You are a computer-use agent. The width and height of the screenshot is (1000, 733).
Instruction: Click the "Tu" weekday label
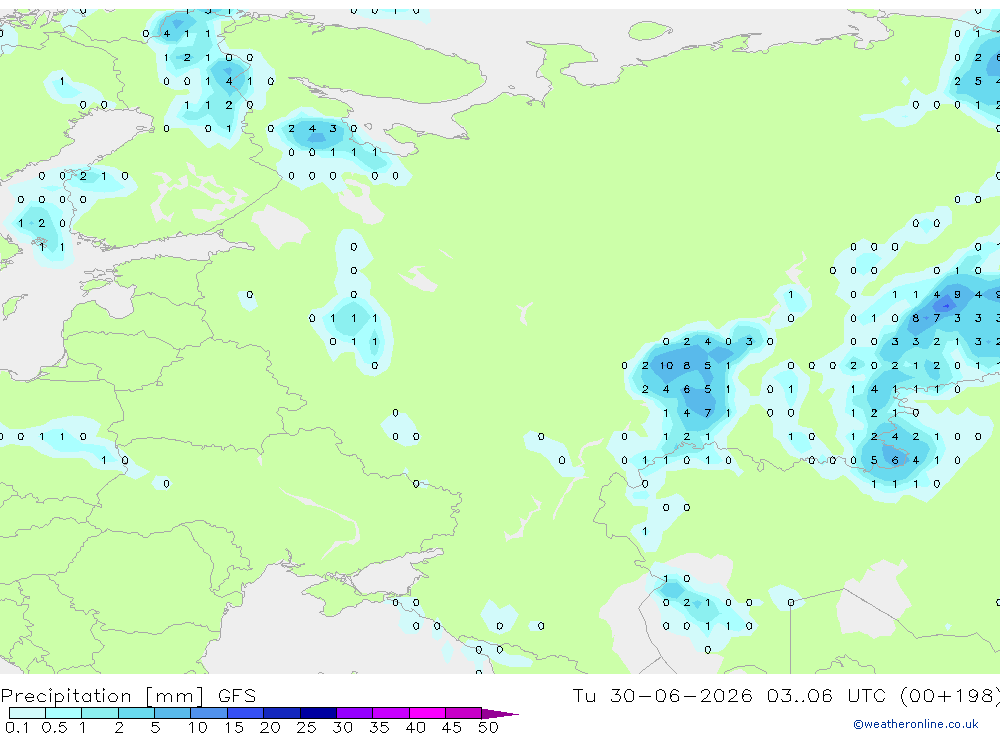tap(584, 695)
